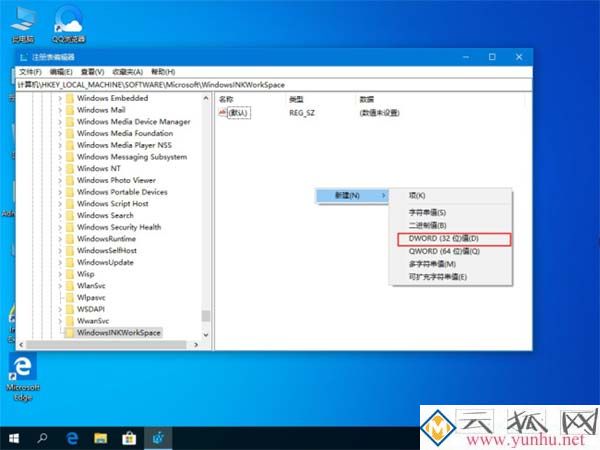
Task: Click the WSDAPI folder icon
Action: click(x=70, y=309)
